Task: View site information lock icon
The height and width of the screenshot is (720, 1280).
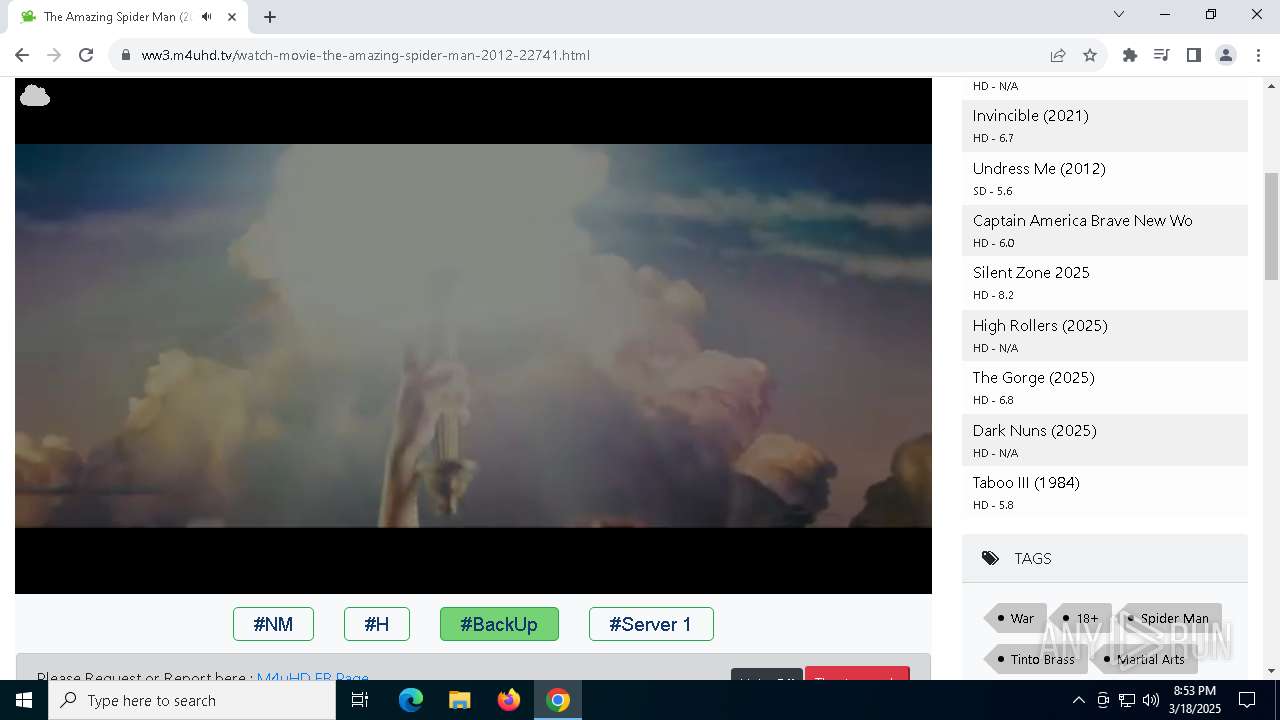Action: [x=126, y=55]
